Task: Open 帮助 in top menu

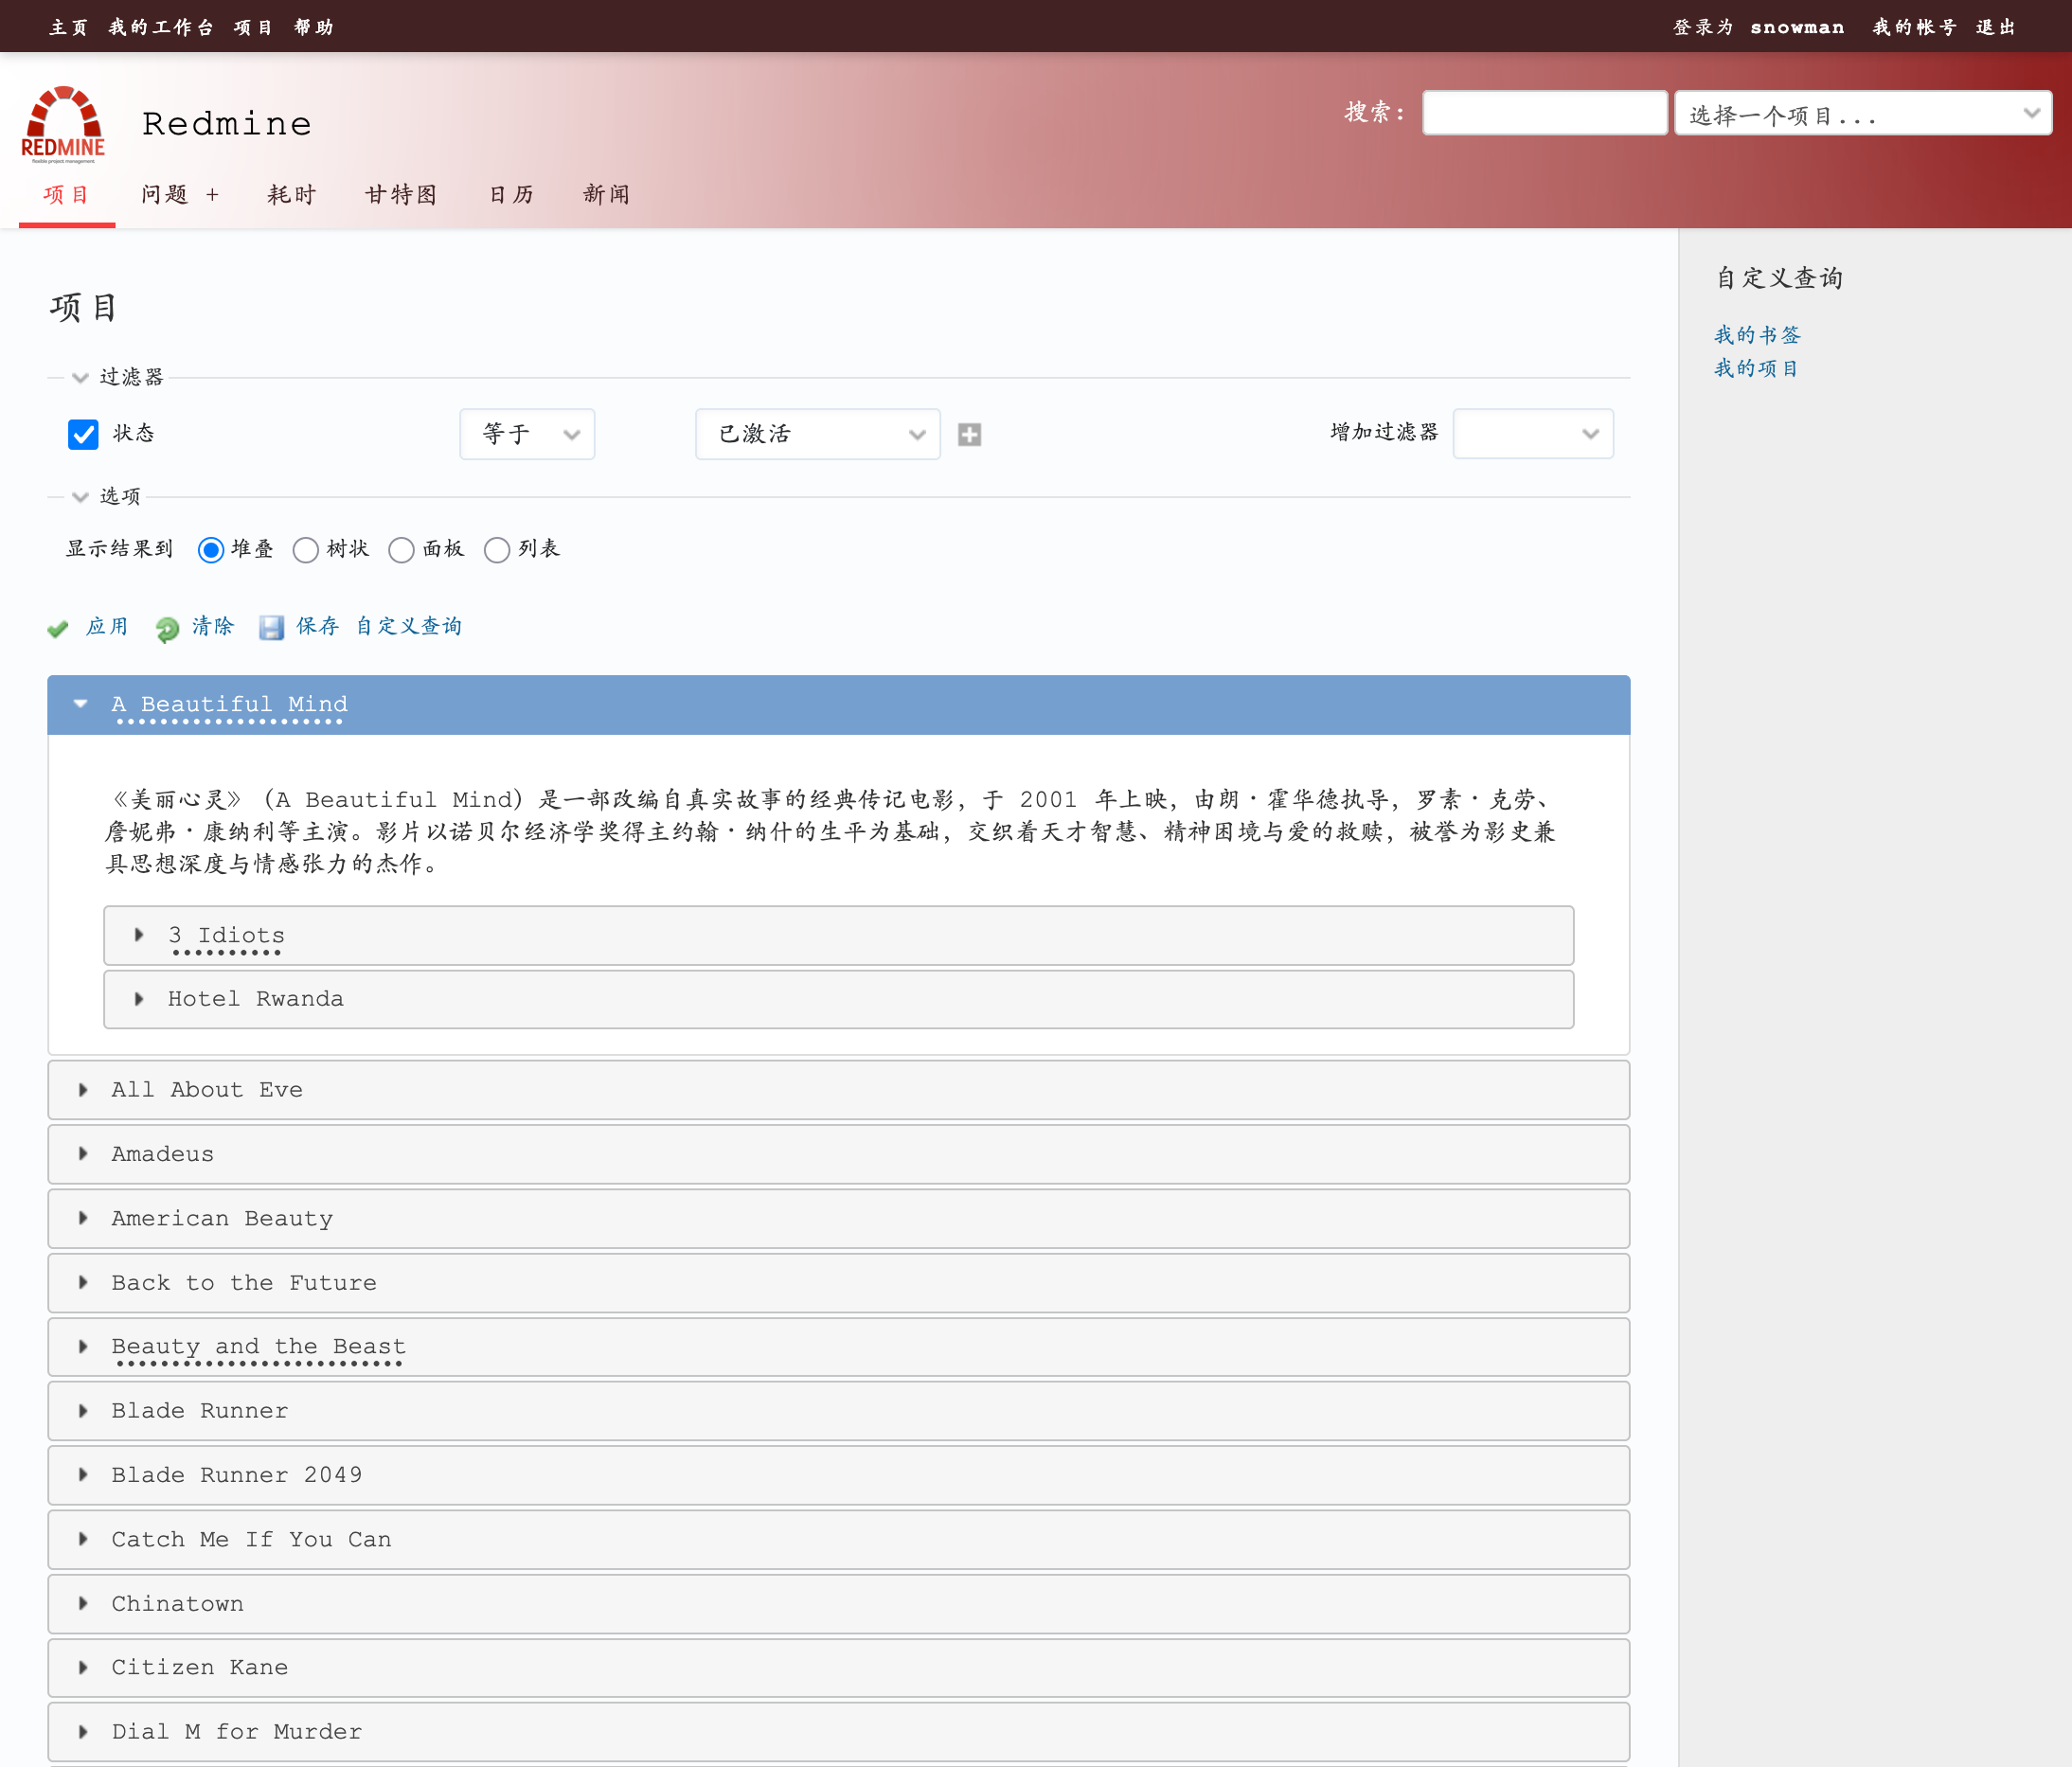Action: click(x=314, y=27)
